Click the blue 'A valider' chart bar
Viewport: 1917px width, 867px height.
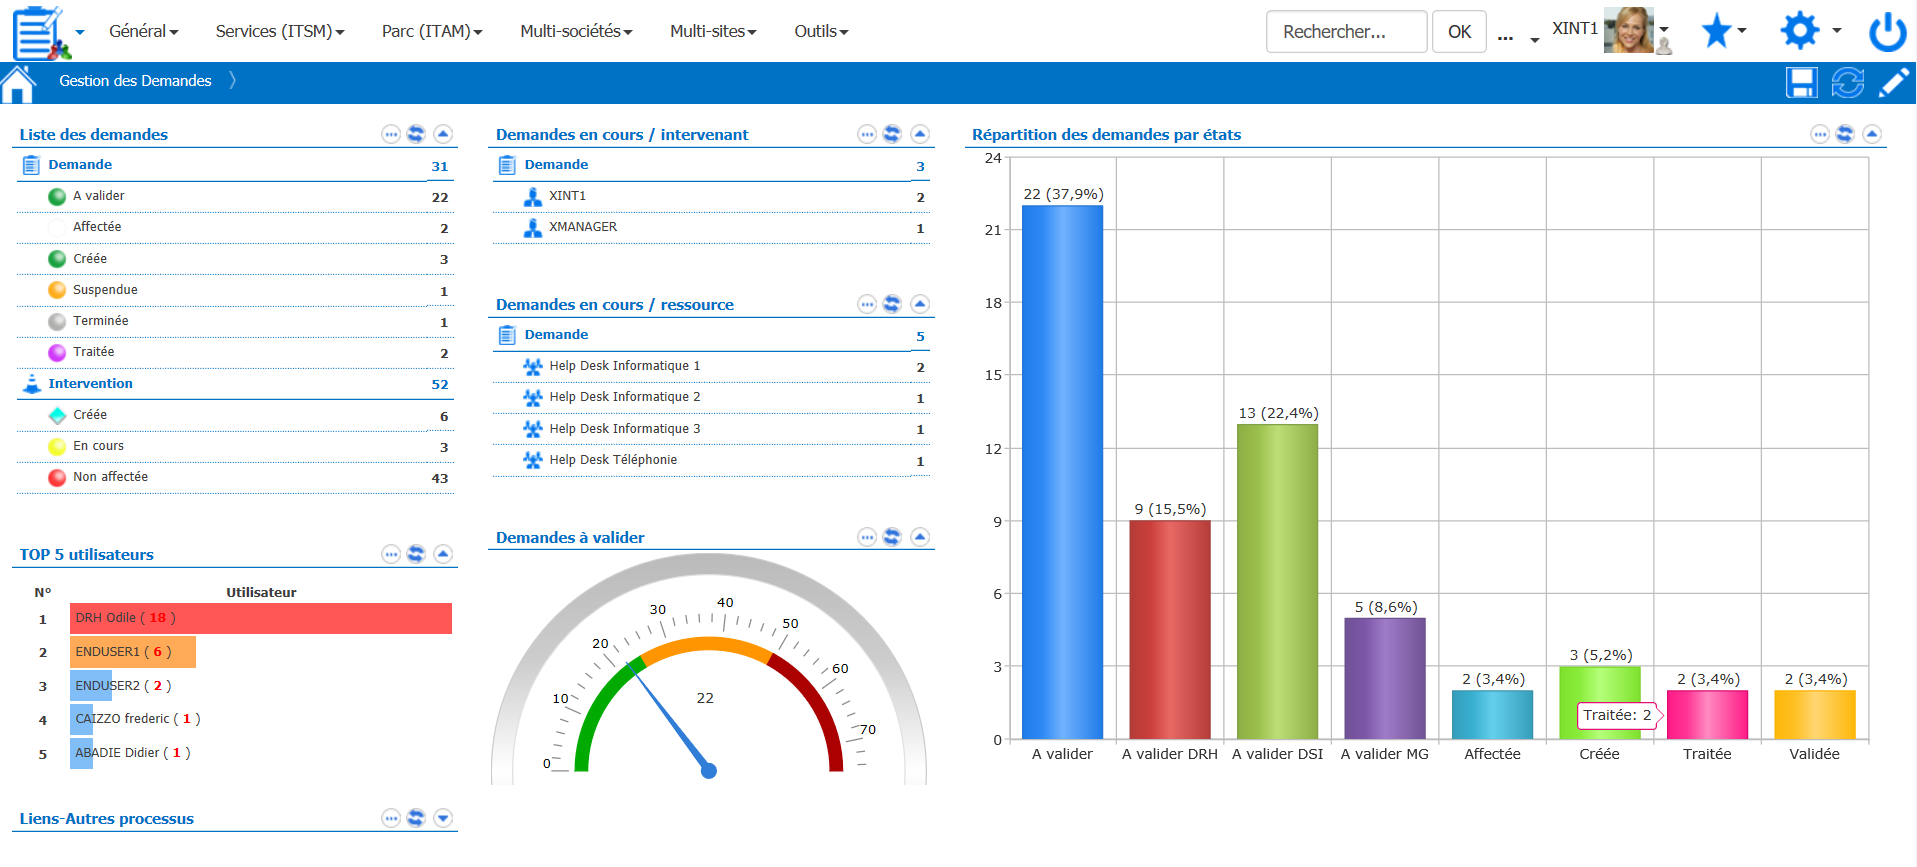(1062, 471)
